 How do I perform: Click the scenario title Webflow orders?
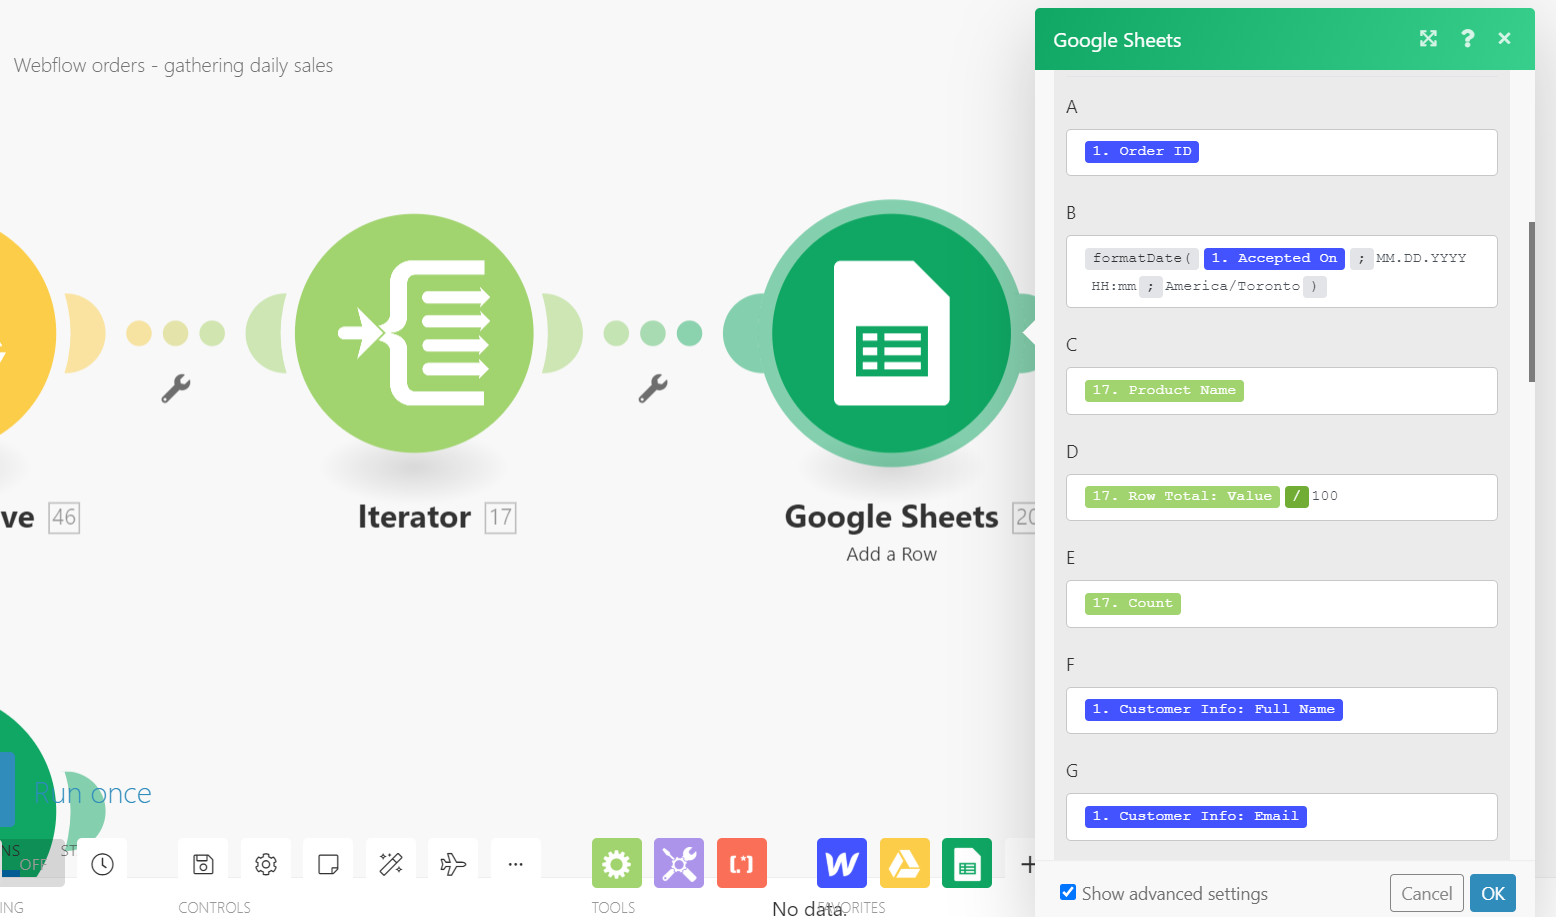click(x=173, y=65)
